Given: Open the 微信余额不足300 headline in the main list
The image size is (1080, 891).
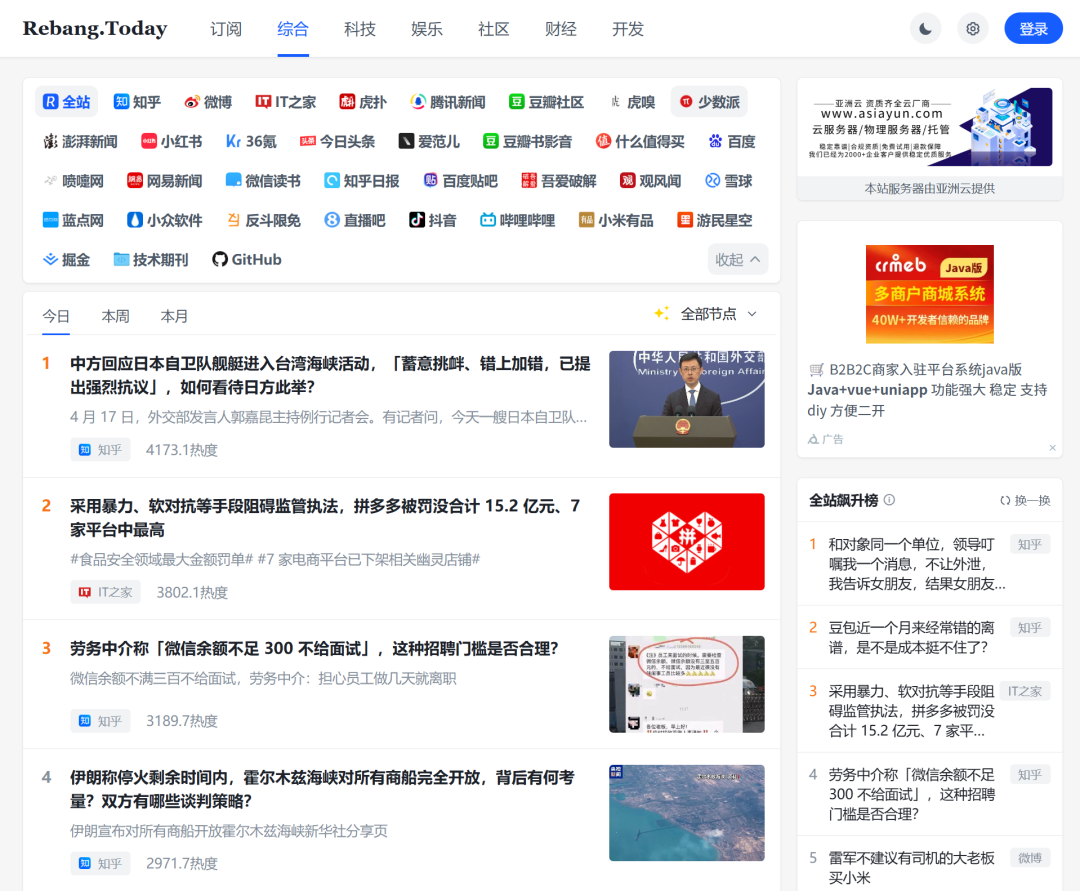Looking at the screenshot, I should click(x=314, y=649).
